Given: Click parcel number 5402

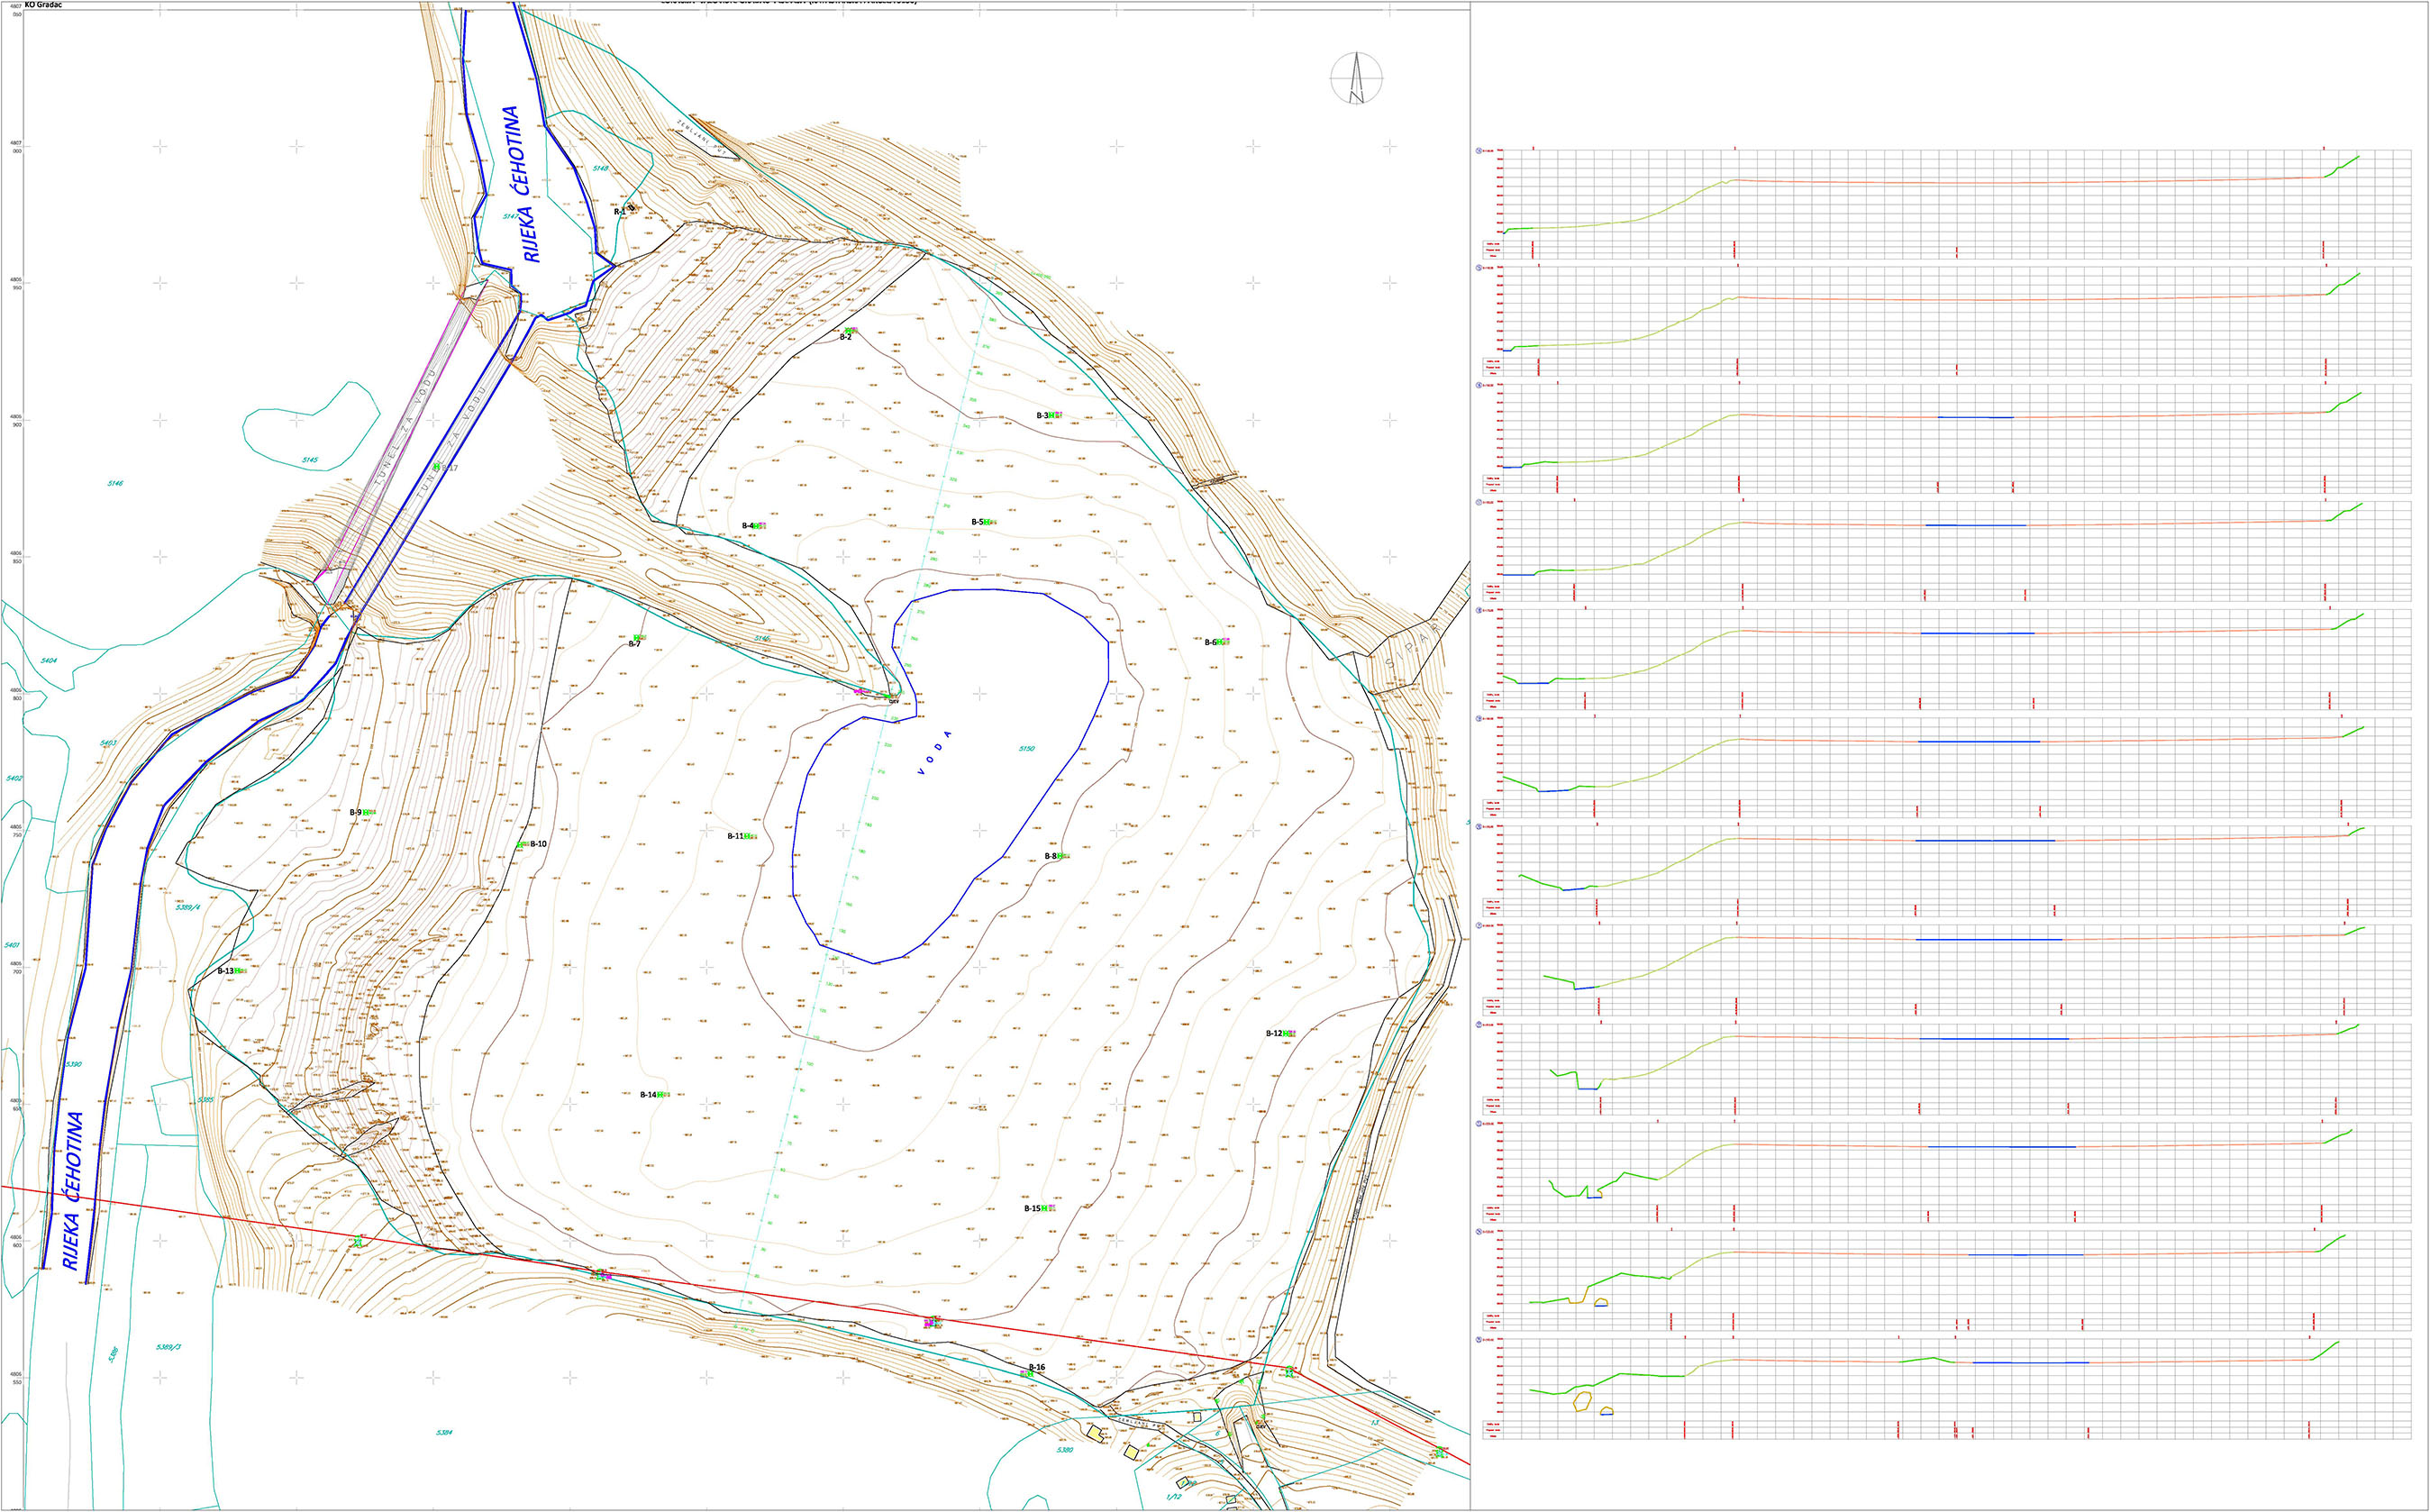Looking at the screenshot, I should coord(14,778).
